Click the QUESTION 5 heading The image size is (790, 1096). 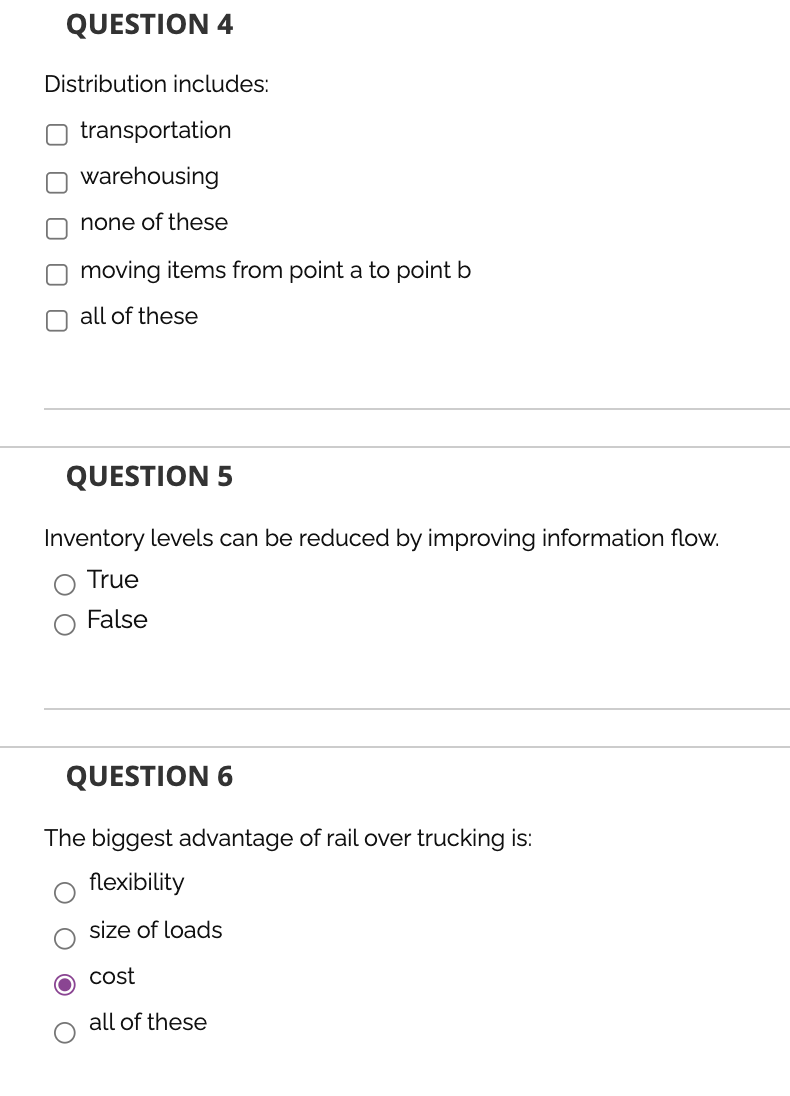150,477
